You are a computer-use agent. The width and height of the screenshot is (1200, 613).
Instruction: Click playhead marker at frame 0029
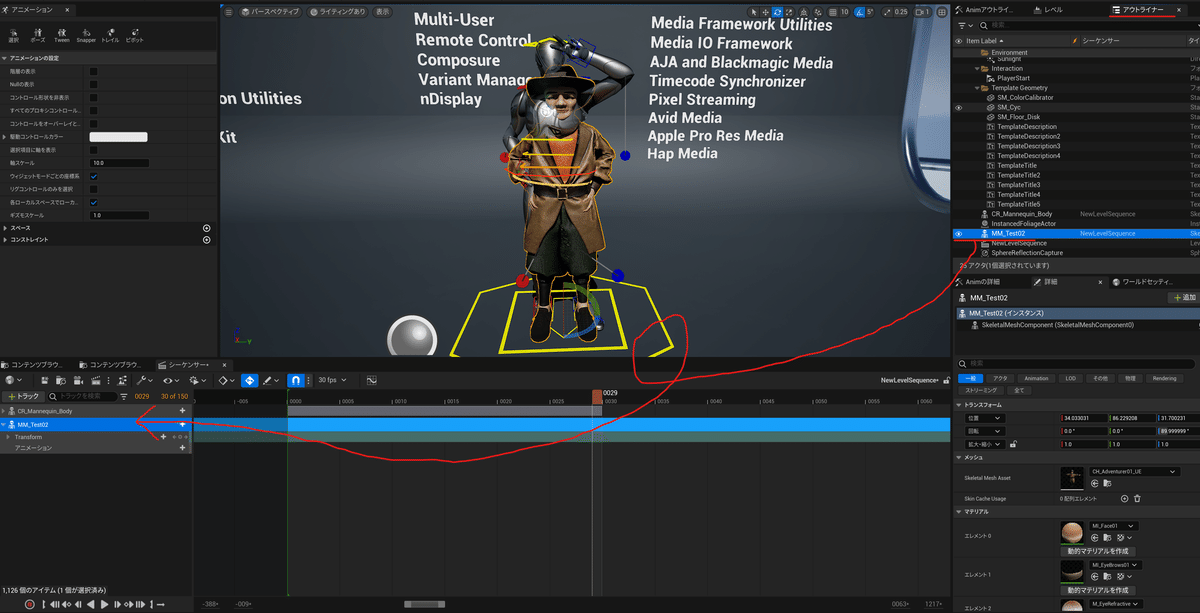tap(597, 397)
